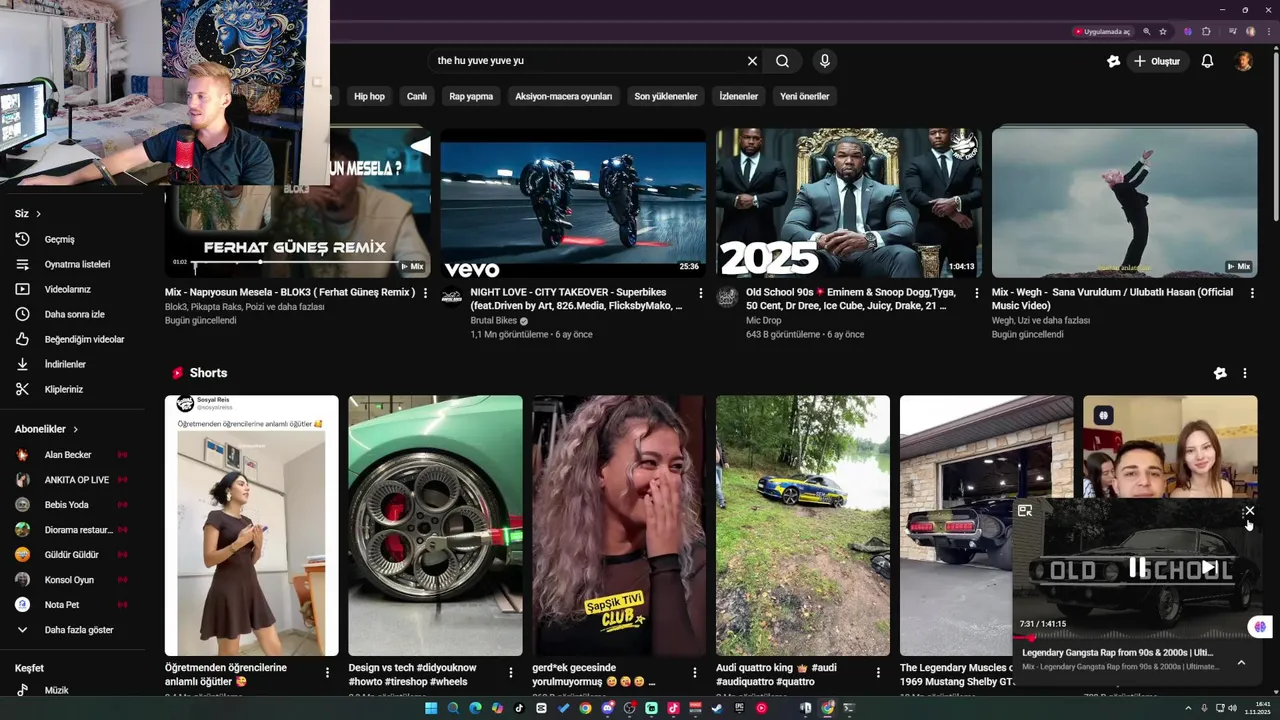Open Güldür Güldür subscription channel
Viewport: 1280px width, 720px height.
coord(72,554)
